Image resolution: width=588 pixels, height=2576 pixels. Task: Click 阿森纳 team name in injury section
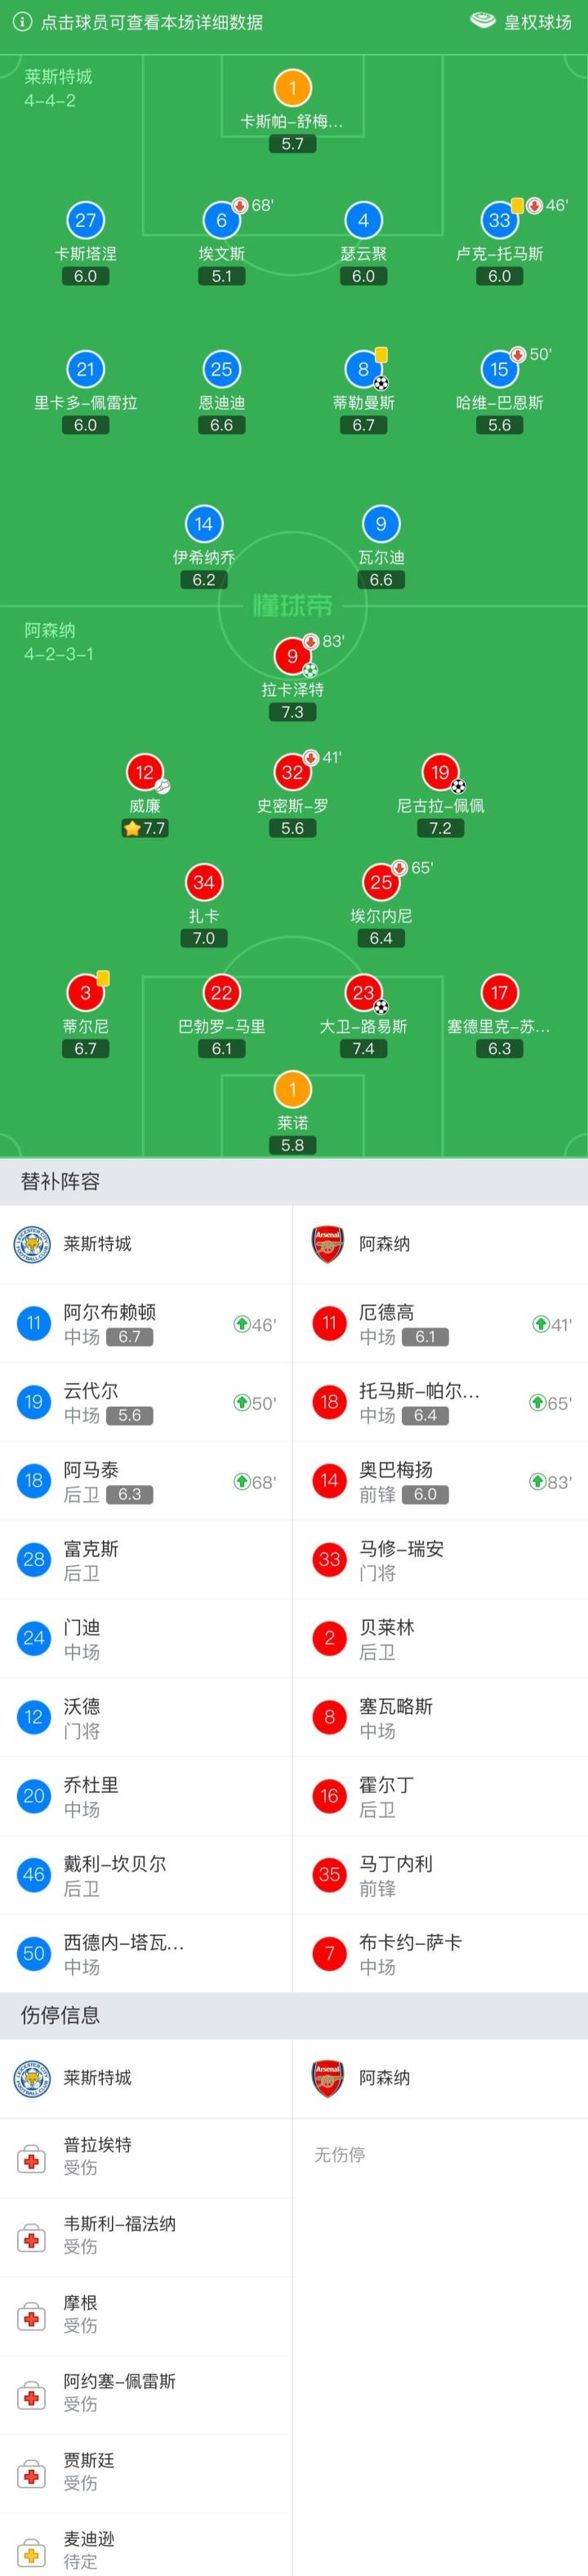tap(384, 2078)
